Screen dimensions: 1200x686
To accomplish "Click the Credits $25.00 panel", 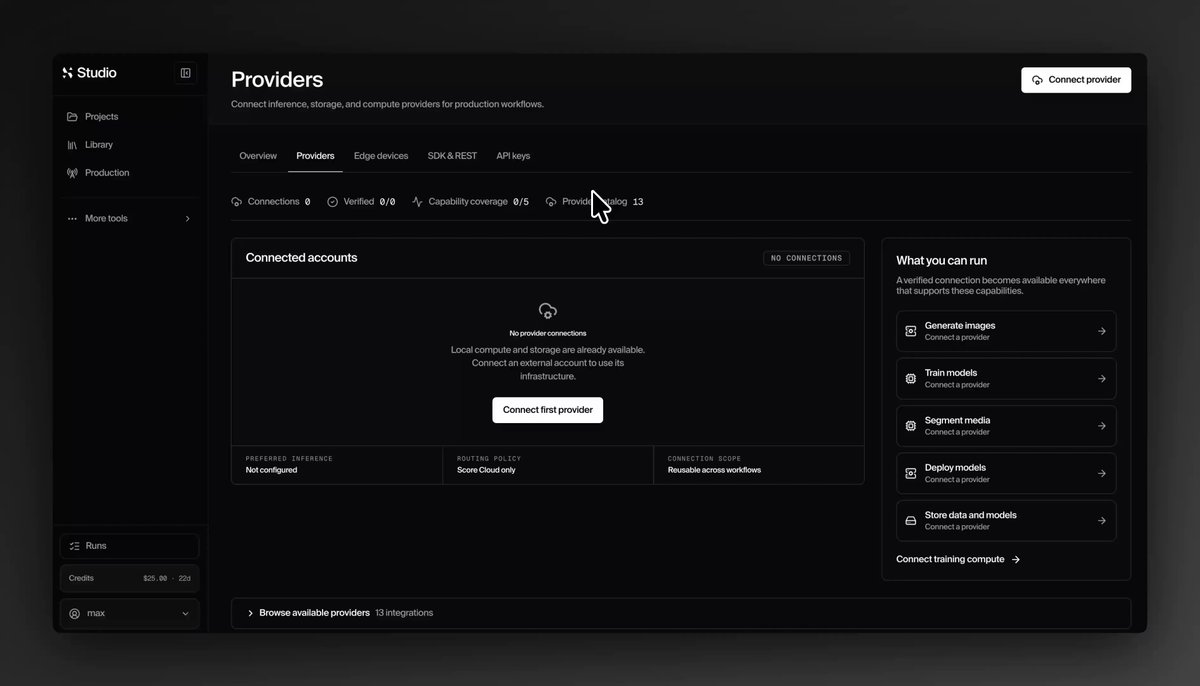I will pos(129,578).
